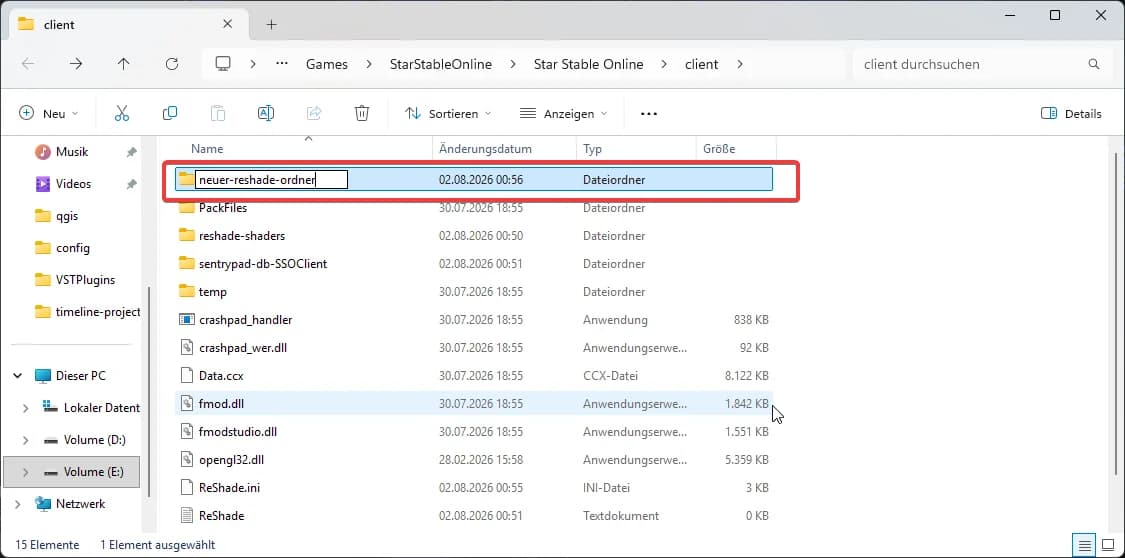Click the Netzwerk icon in sidebar
This screenshot has height=558, width=1125.
43,503
